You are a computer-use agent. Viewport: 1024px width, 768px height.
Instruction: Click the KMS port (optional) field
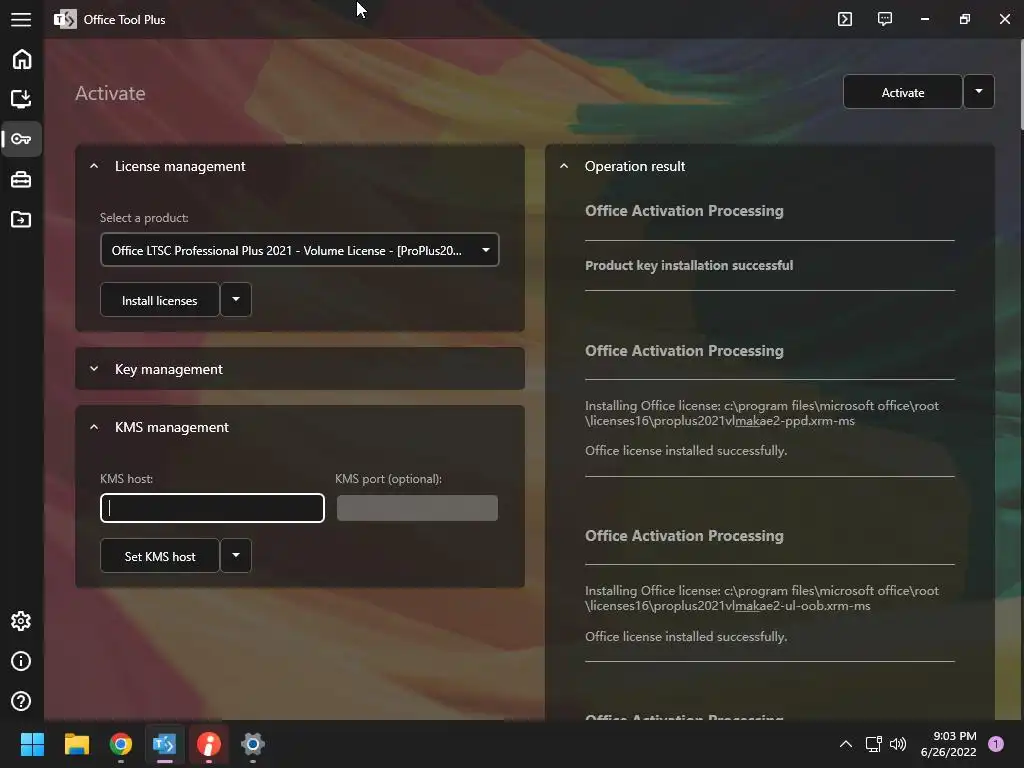click(417, 508)
